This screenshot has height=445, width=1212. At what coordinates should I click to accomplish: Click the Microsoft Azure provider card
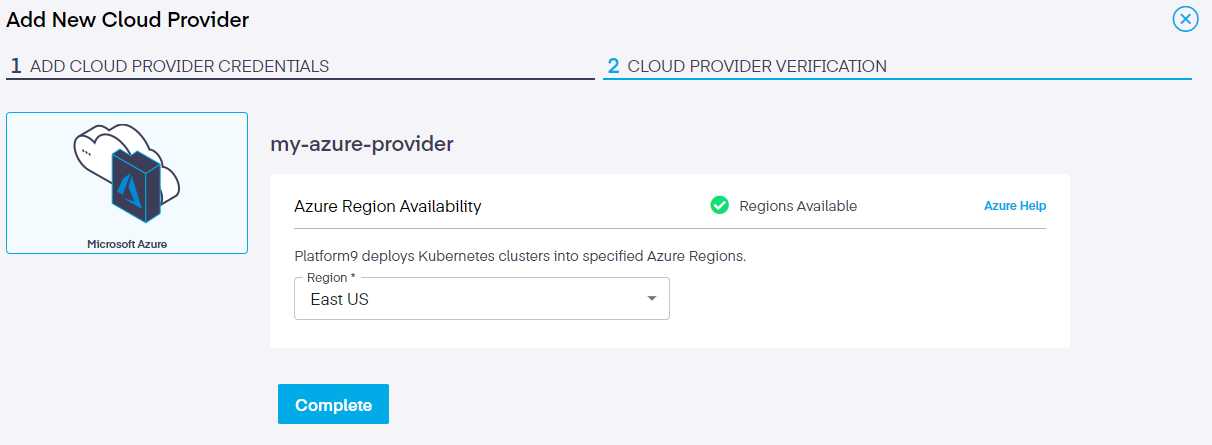coord(127,183)
